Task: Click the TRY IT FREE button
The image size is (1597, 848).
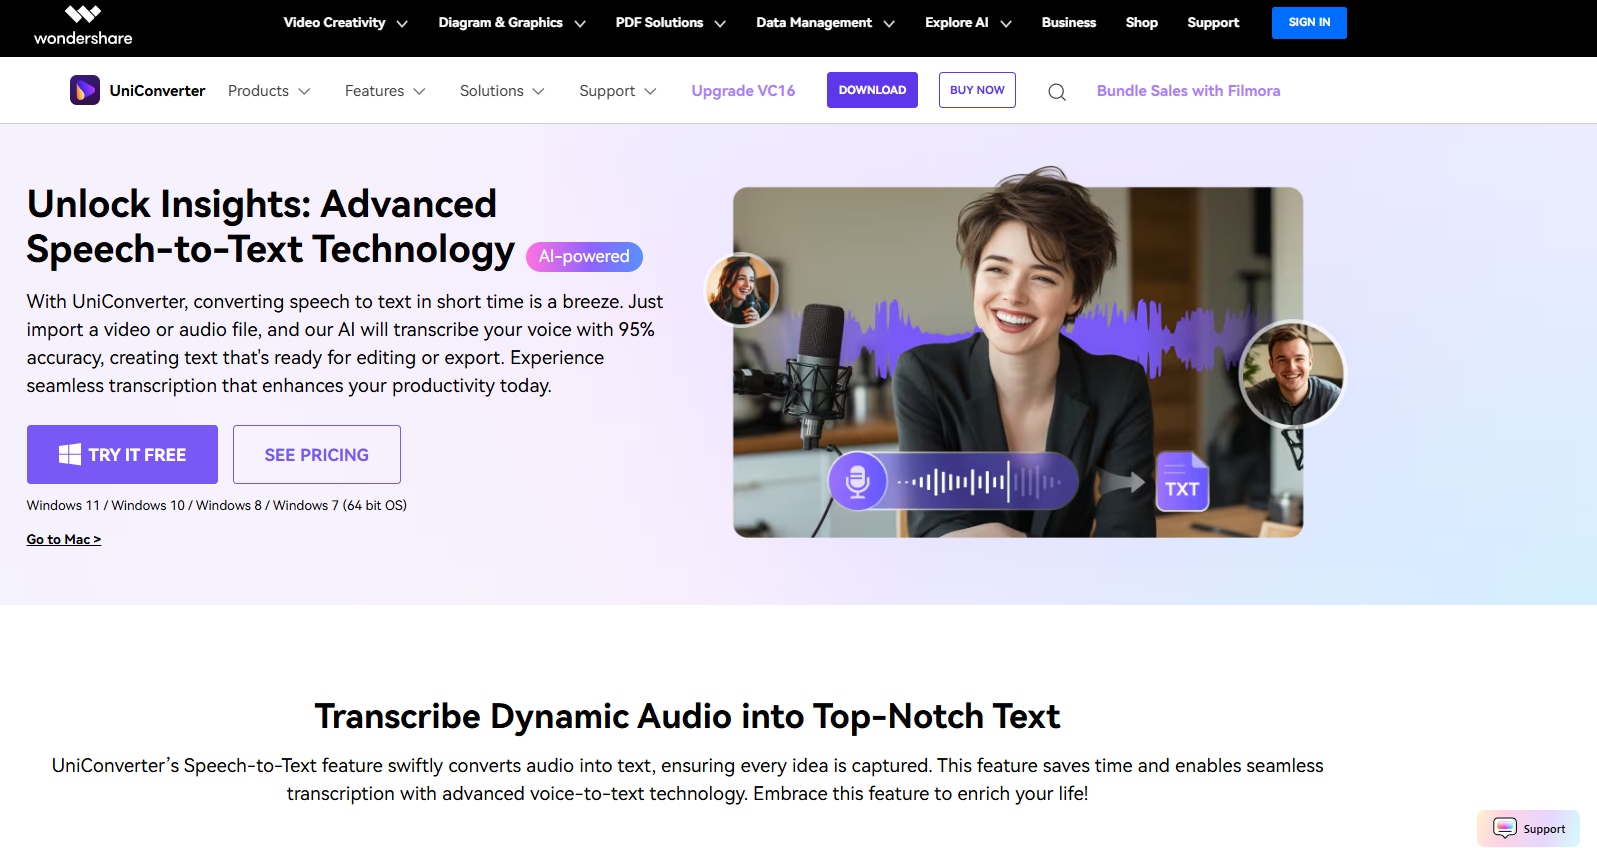Action: 122,454
